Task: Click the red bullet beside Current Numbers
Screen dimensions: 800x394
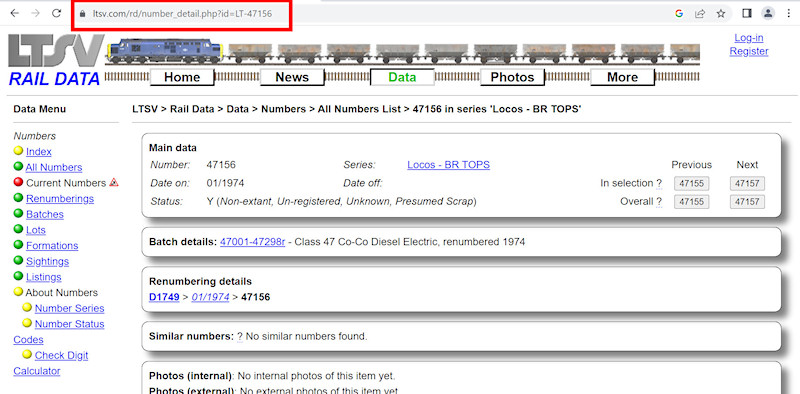Action: pyautogui.click(x=18, y=182)
